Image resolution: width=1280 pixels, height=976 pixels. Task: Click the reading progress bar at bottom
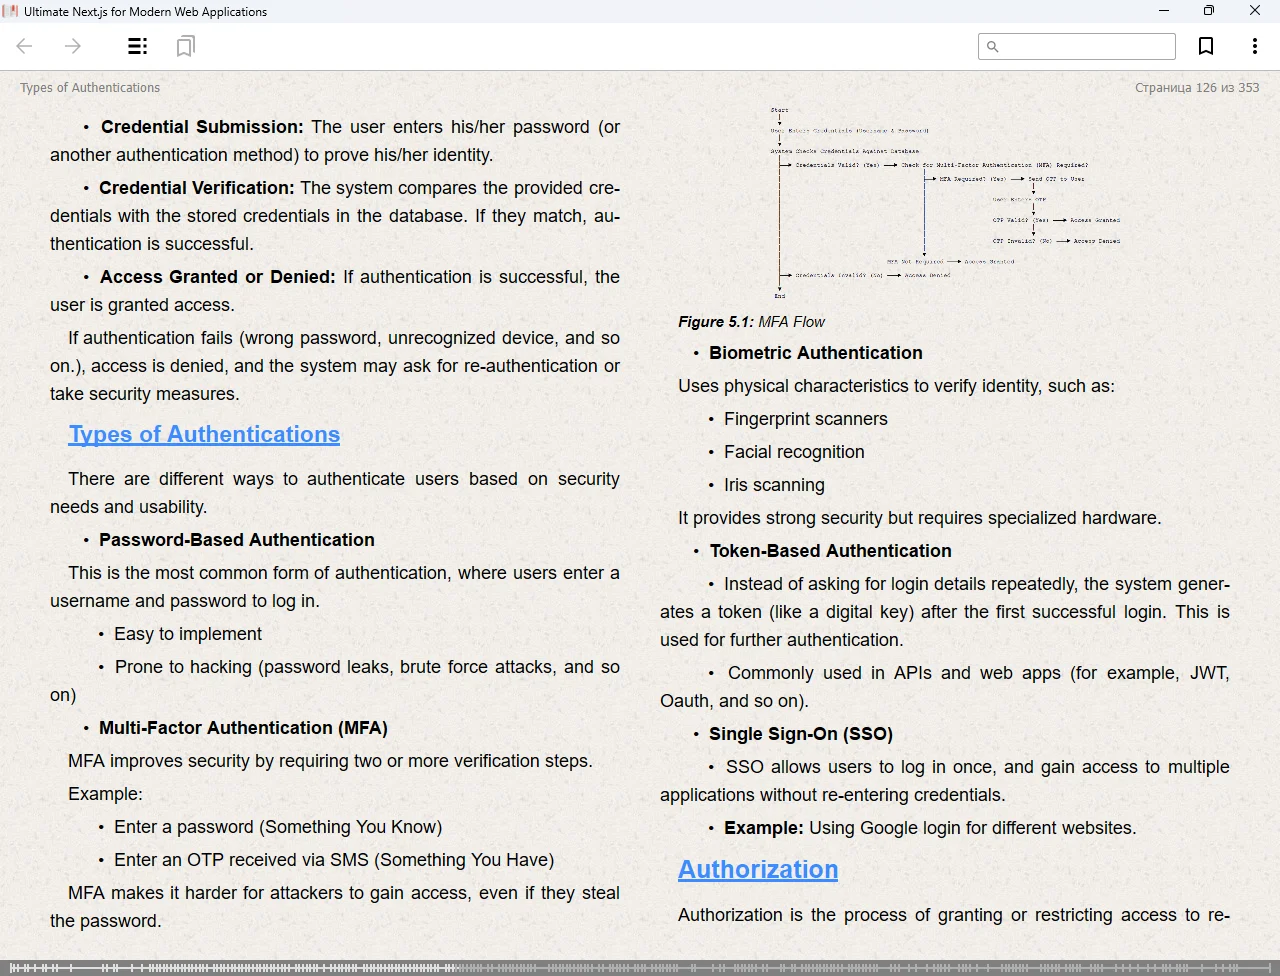[x=640, y=967]
